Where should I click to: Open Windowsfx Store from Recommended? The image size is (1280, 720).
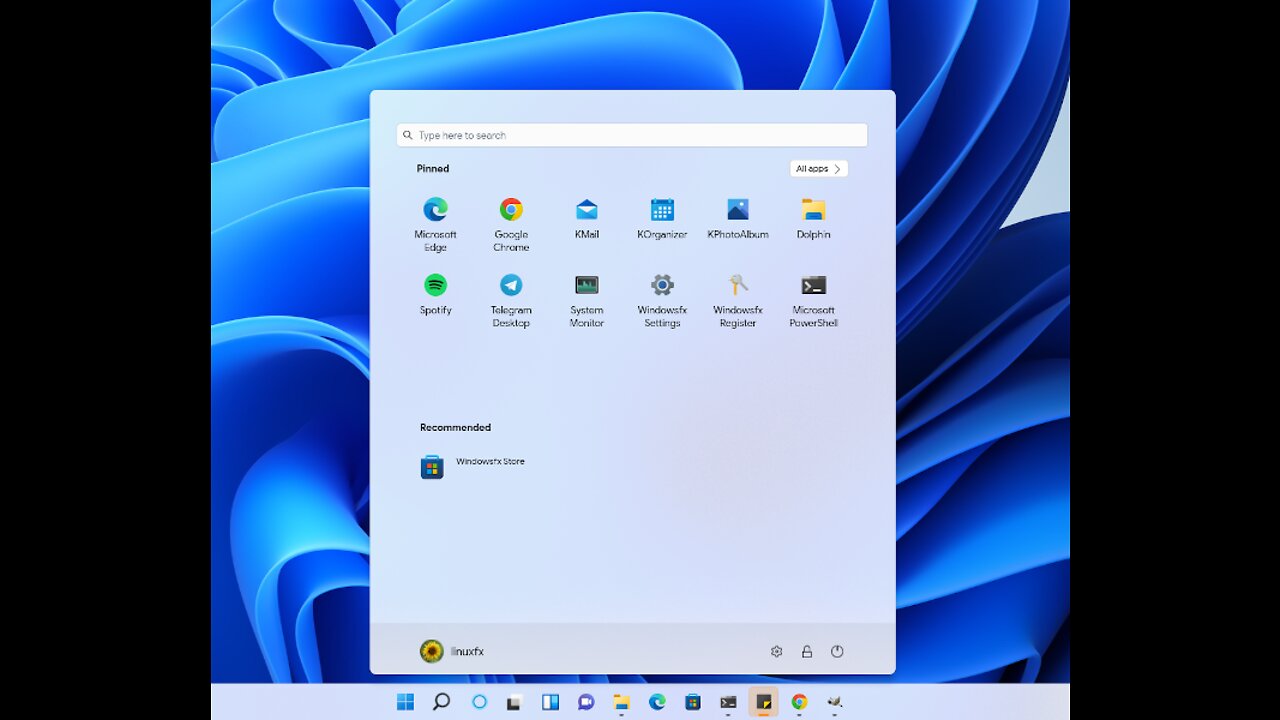pos(473,466)
